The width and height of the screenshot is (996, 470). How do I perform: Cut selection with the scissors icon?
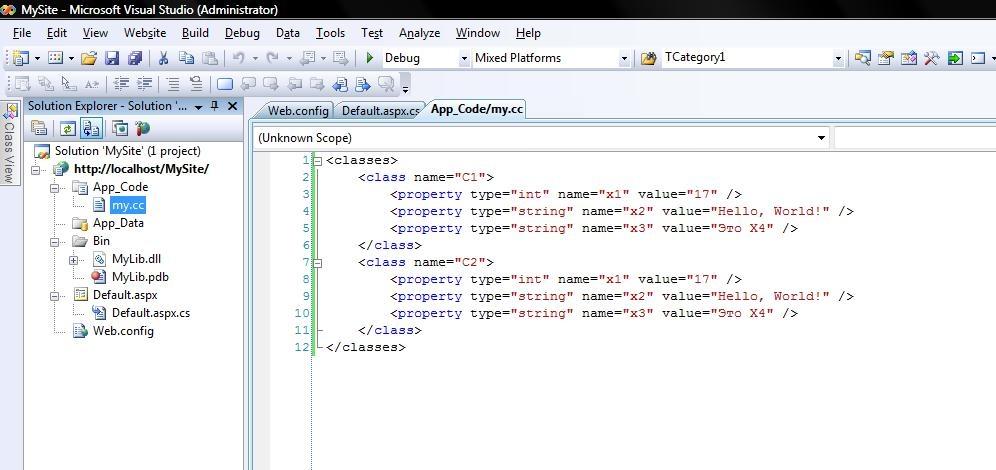pos(163,58)
